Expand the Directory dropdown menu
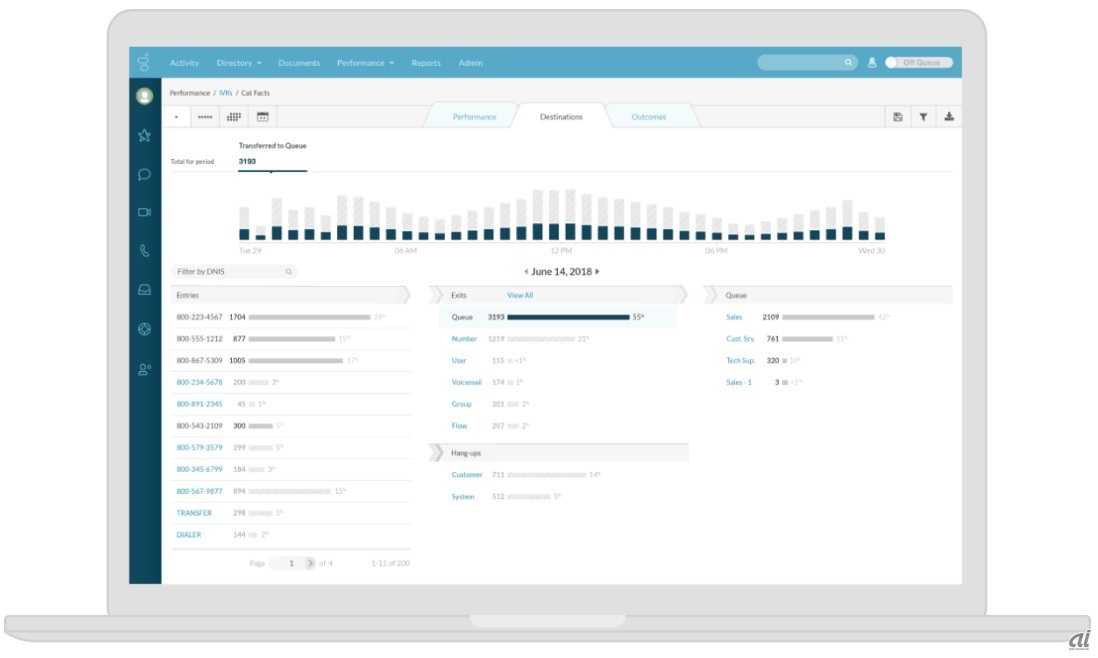Viewport: 1098px width, 658px height. coord(239,63)
